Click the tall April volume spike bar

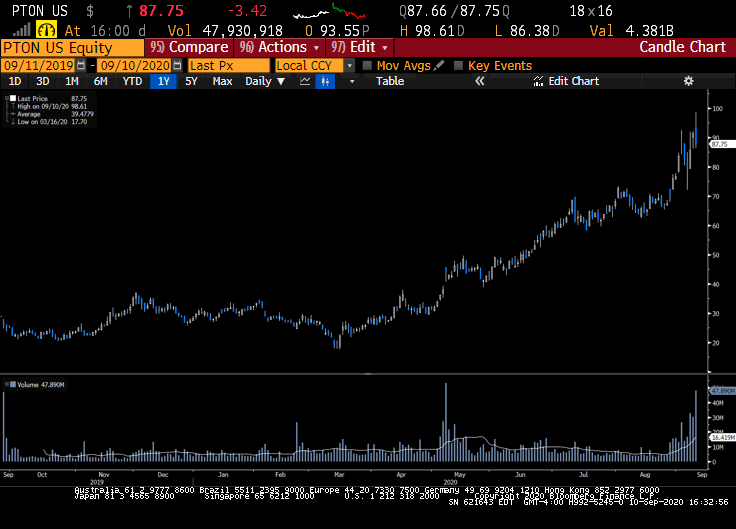[x=446, y=422]
